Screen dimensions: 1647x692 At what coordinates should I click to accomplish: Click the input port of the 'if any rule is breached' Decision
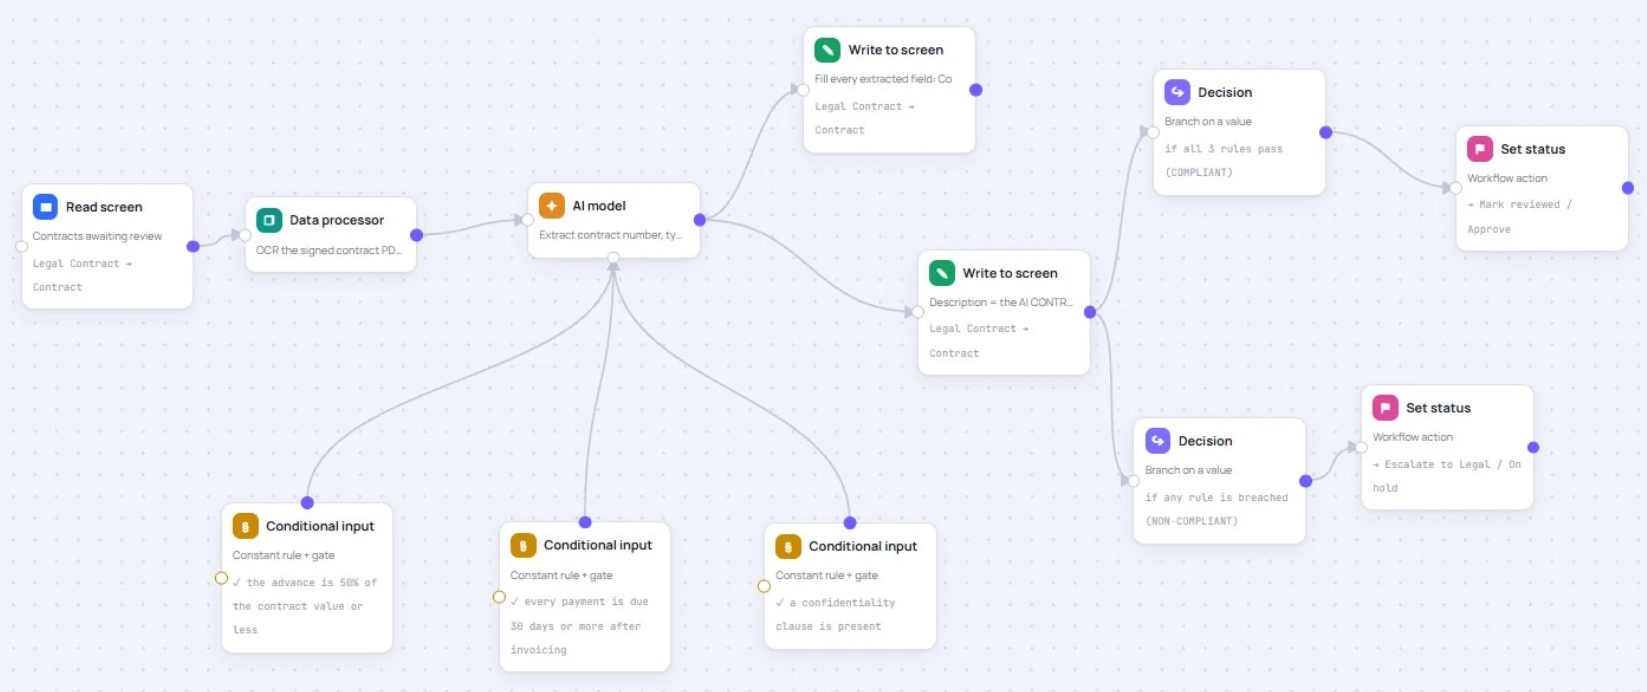pyautogui.click(x=1134, y=481)
